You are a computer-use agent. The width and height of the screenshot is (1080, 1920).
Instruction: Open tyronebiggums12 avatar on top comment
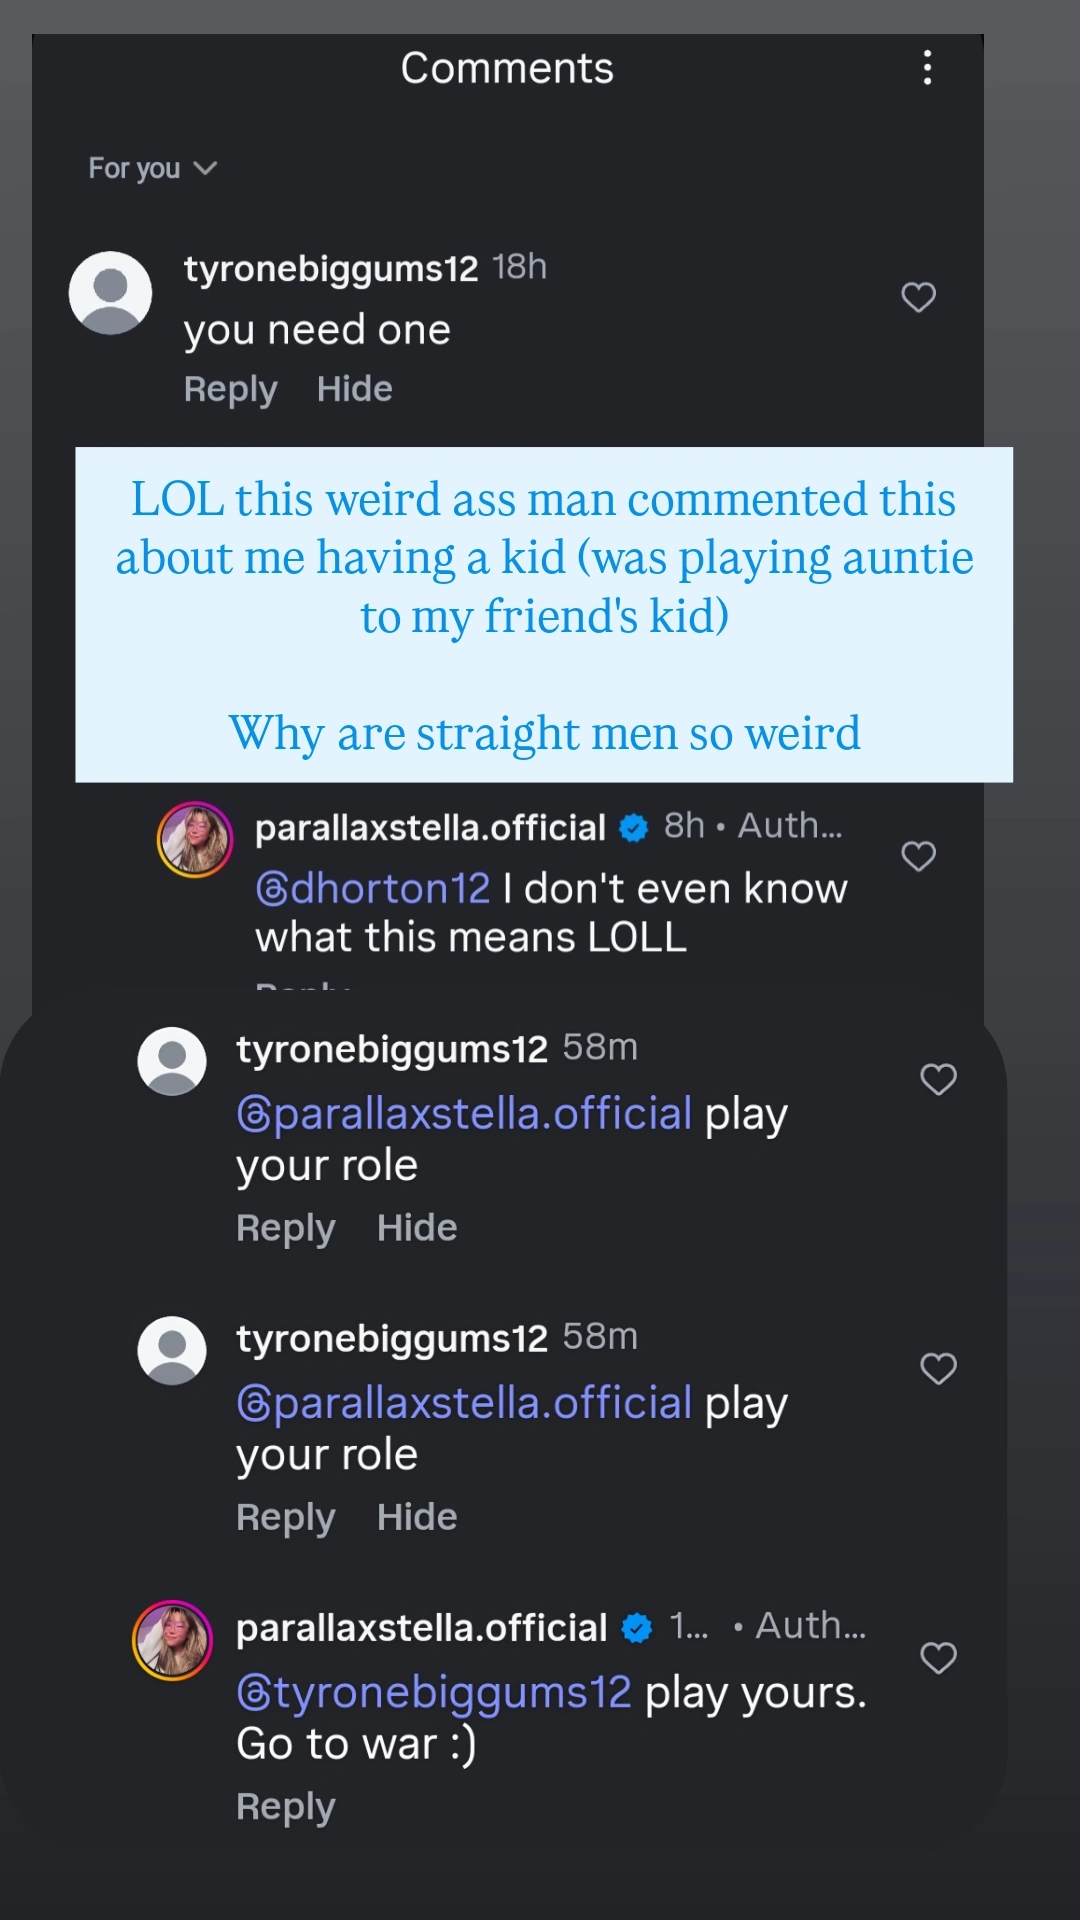110,292
